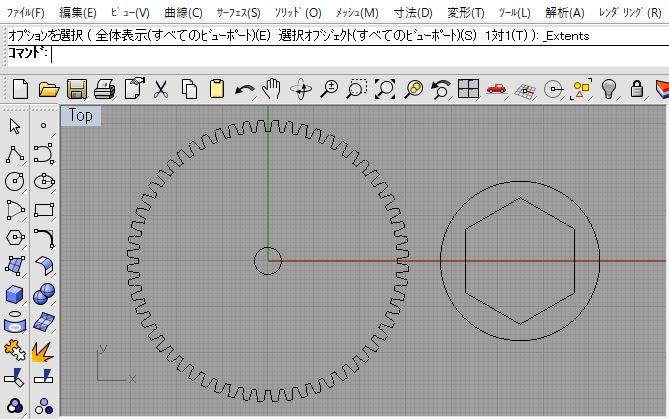Select the Arc tool
The height and width of the screenshot is (419, 669).
[15, 210]
